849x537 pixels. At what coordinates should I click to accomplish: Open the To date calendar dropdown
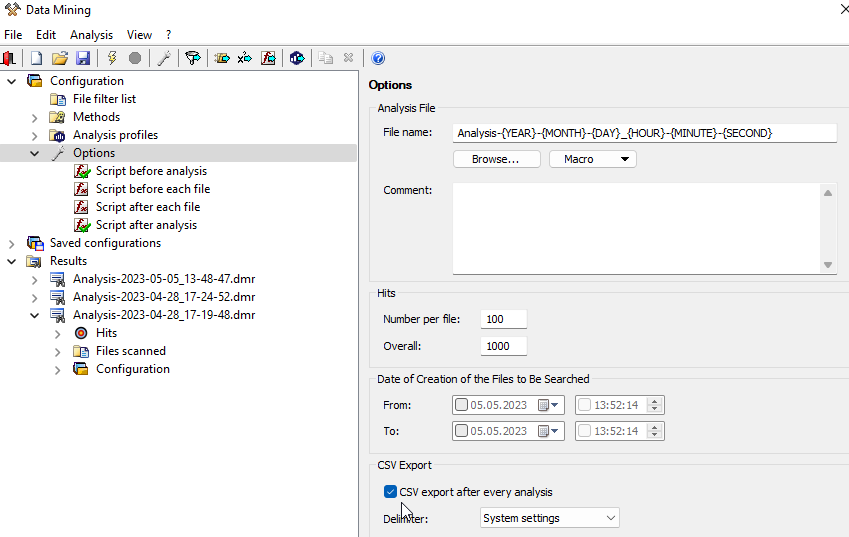tap(548, 431)
